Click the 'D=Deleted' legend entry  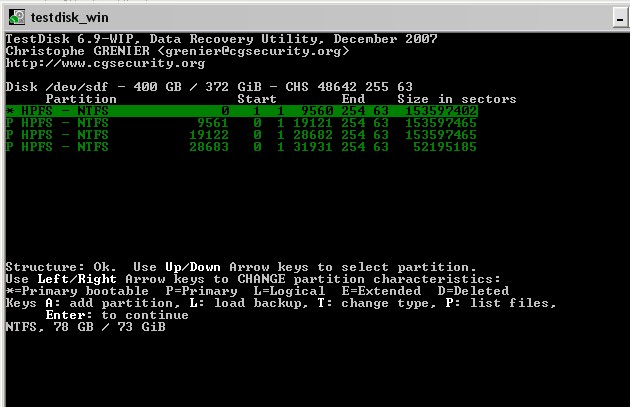click(473, 291)
